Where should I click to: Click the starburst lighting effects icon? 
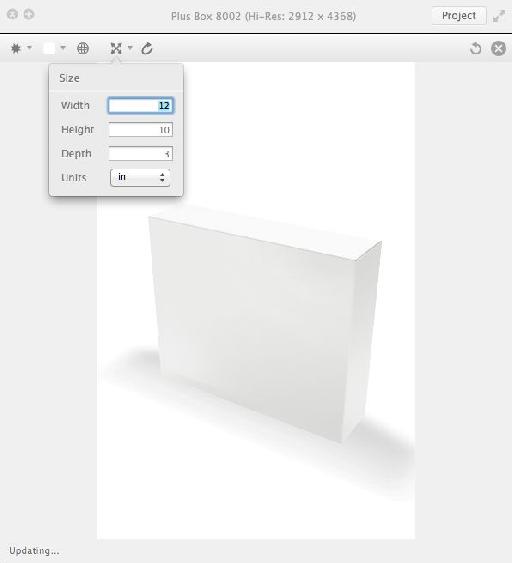click(16, 48)
